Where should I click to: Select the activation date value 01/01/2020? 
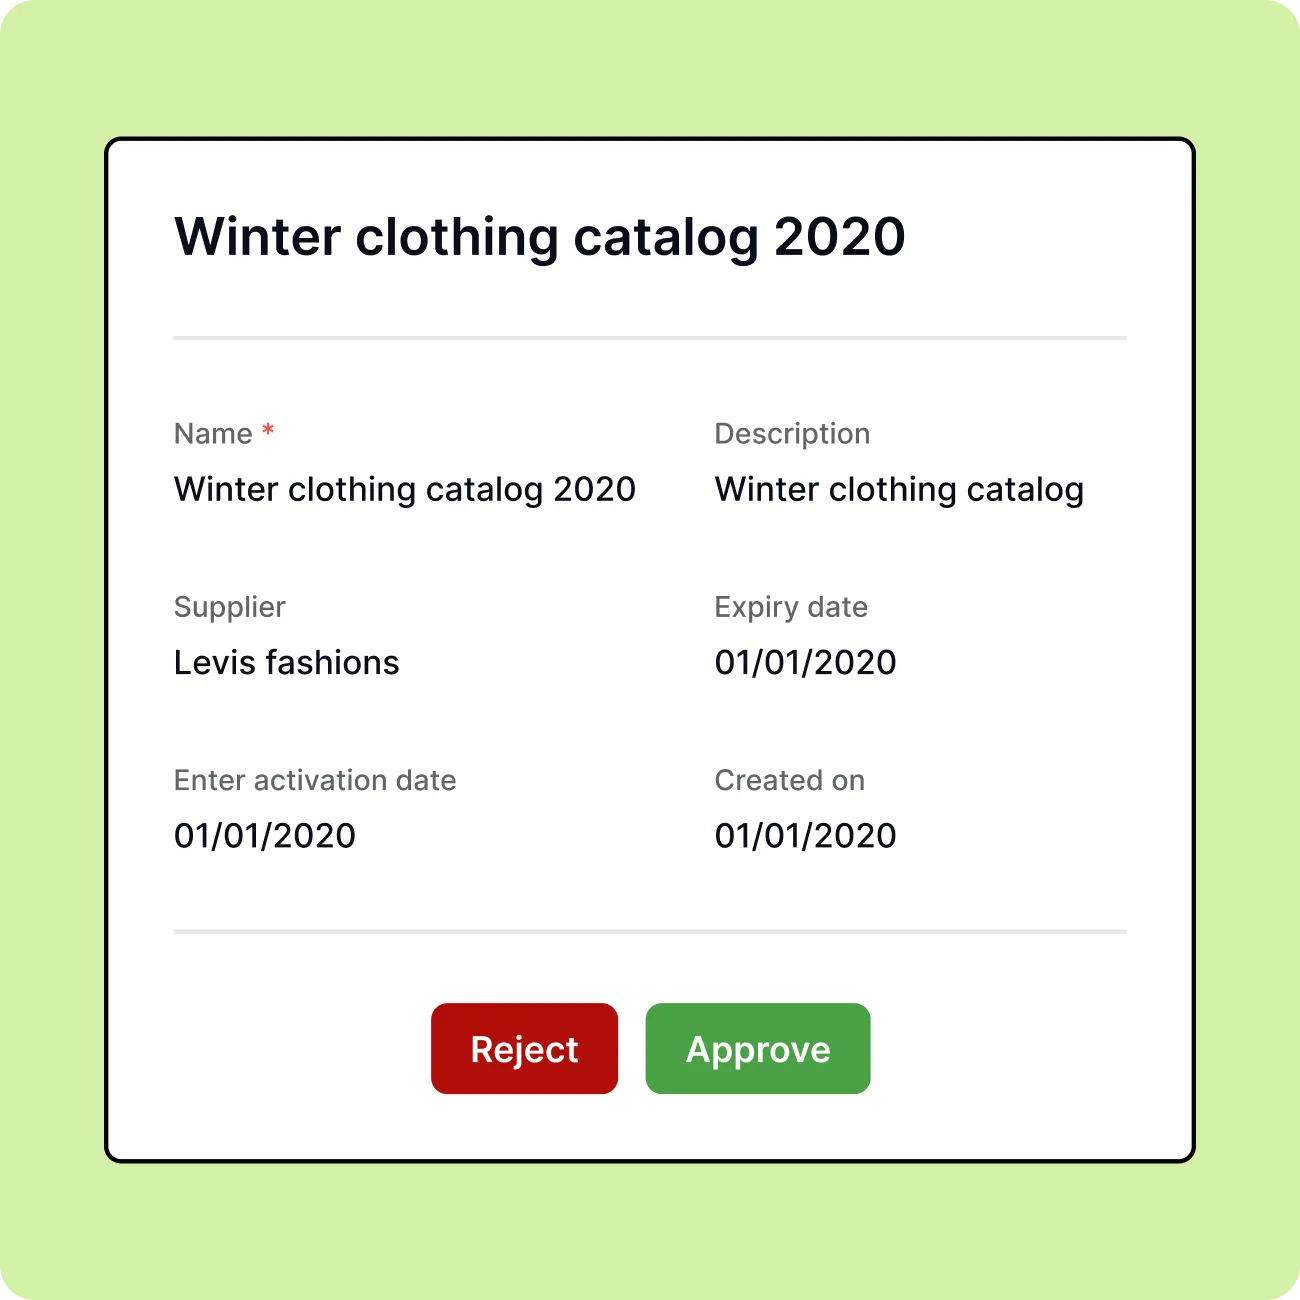tap(265, 835)
